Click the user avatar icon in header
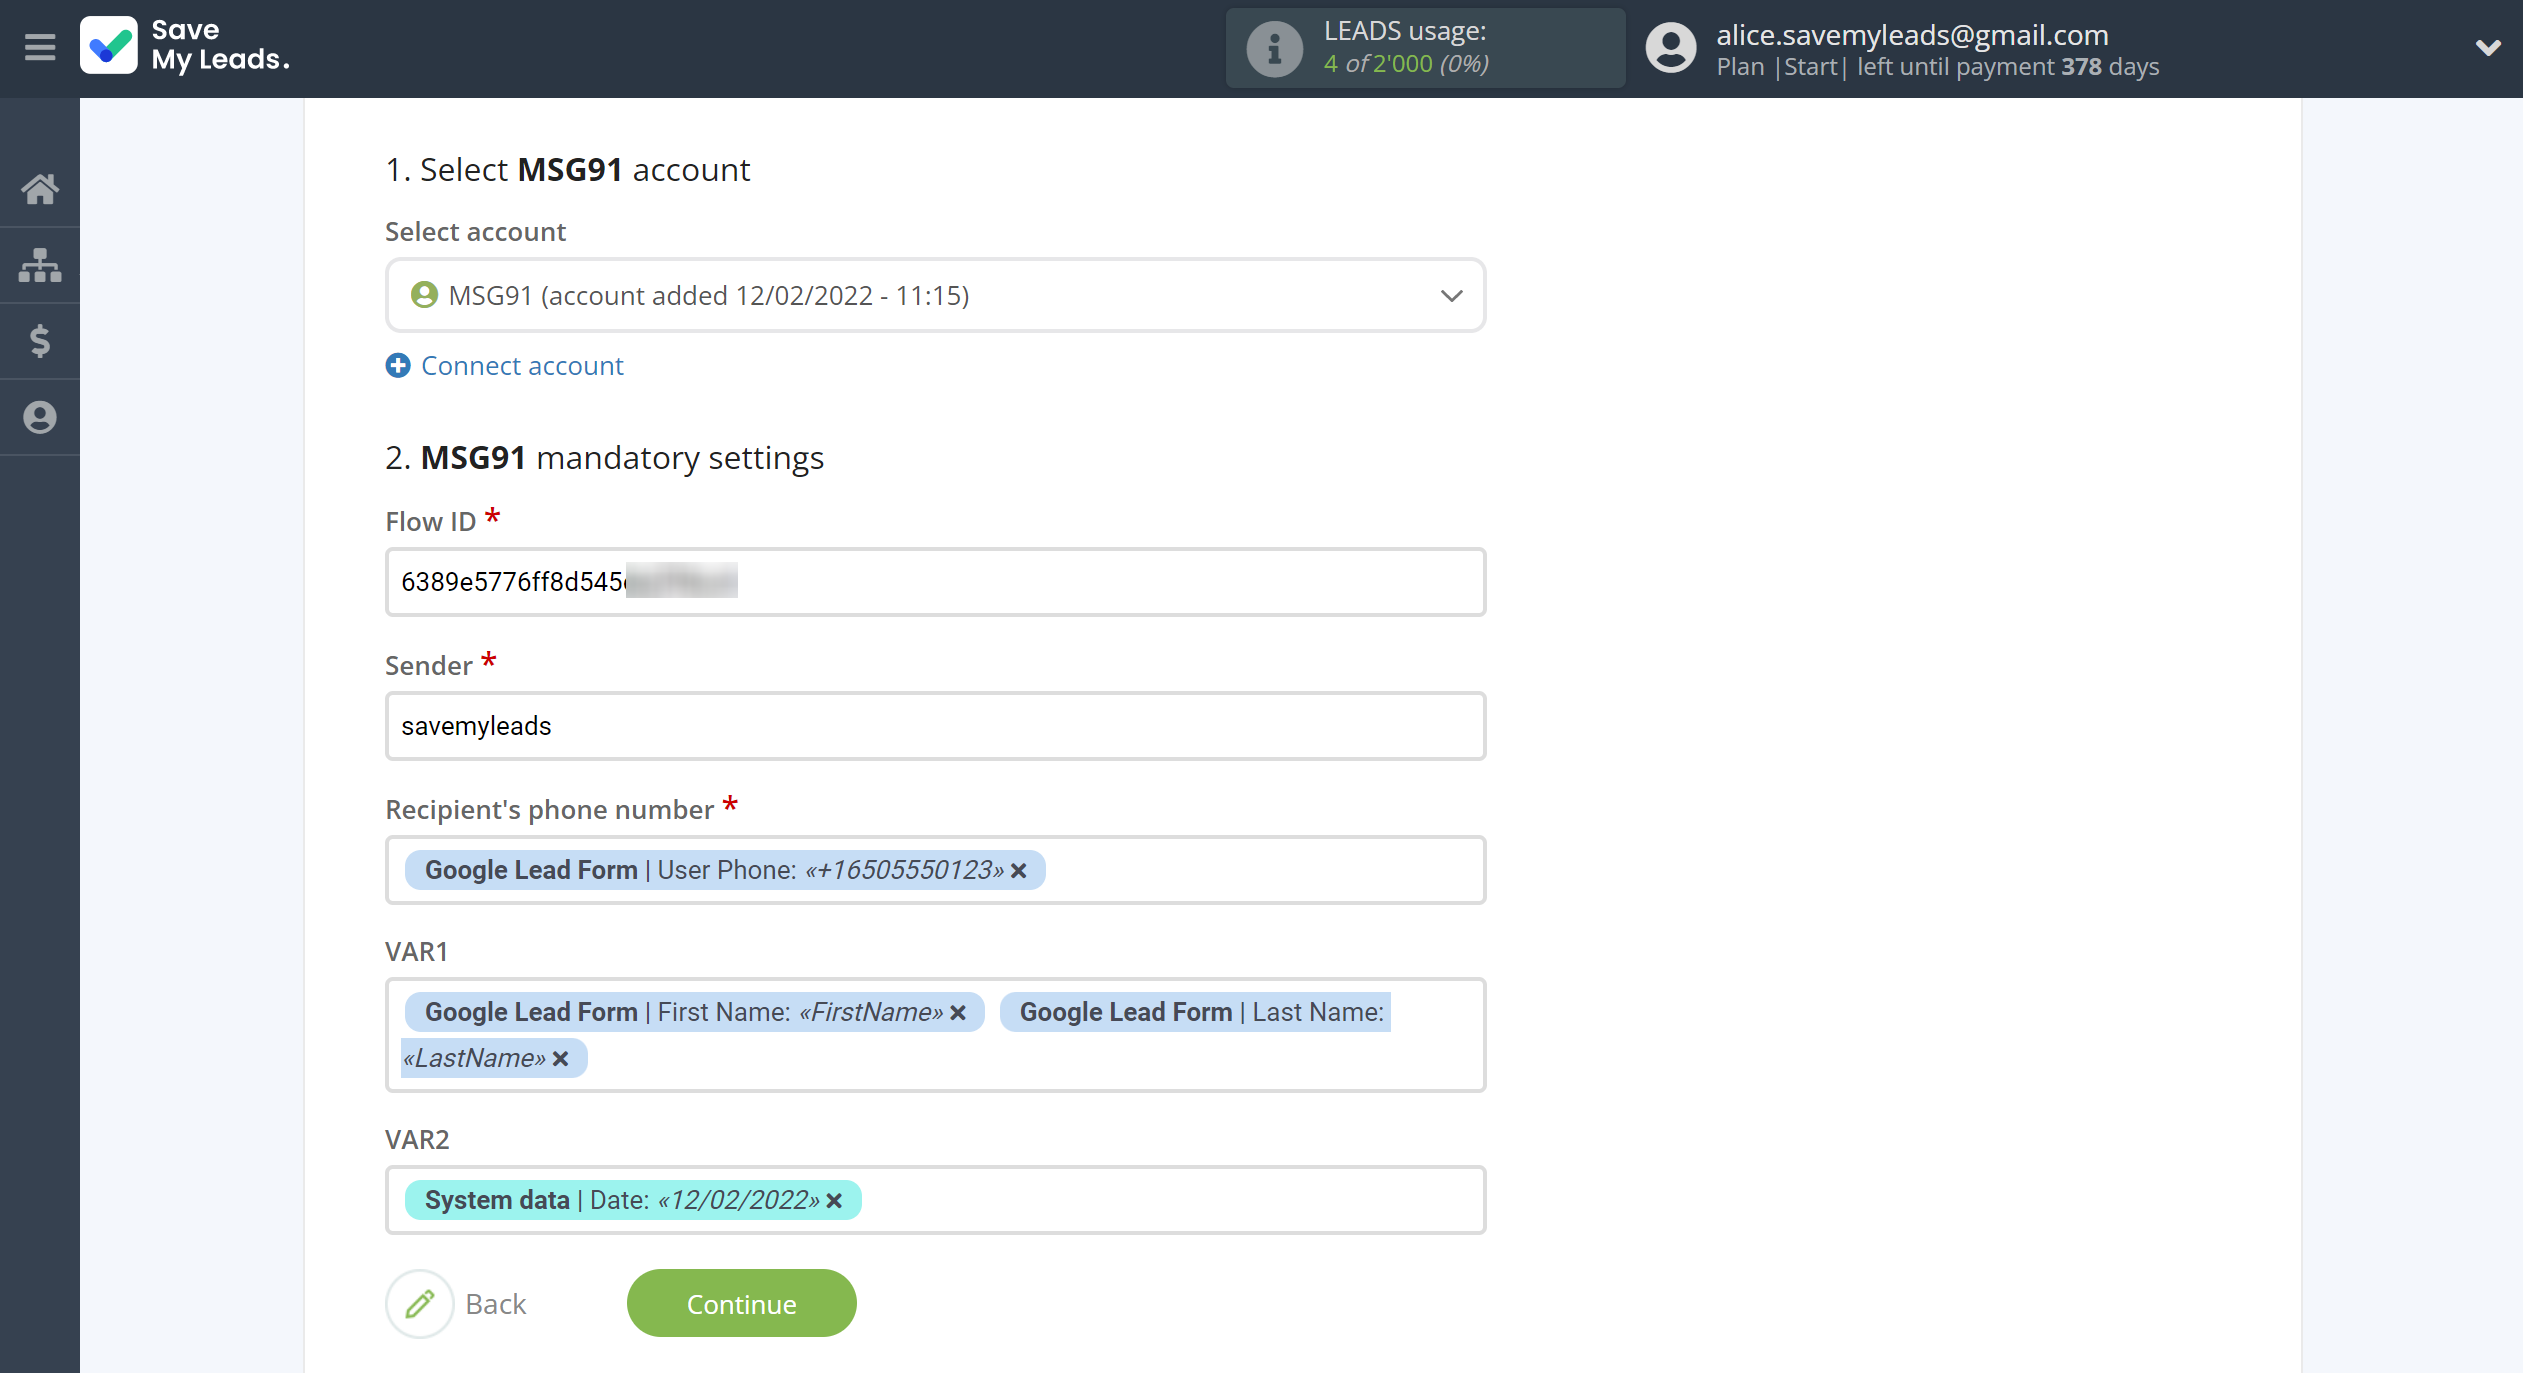 click(x=1671, y=48)
